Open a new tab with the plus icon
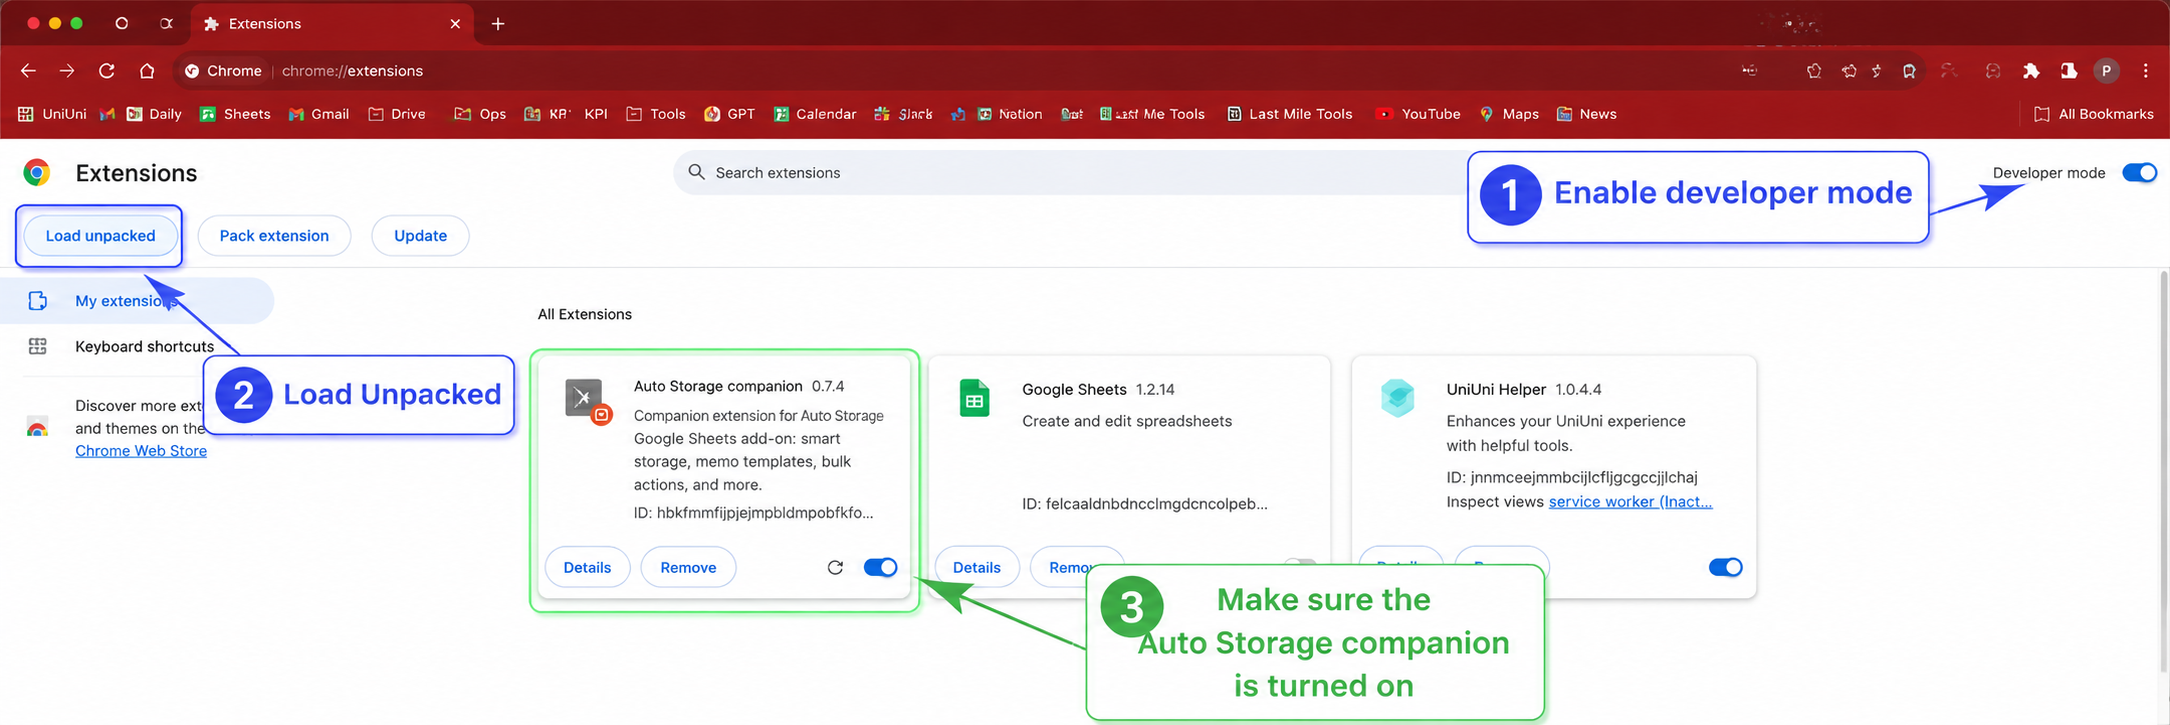Image resolution: width=2170 pixels, height=725 pixels. coord(498,23)
